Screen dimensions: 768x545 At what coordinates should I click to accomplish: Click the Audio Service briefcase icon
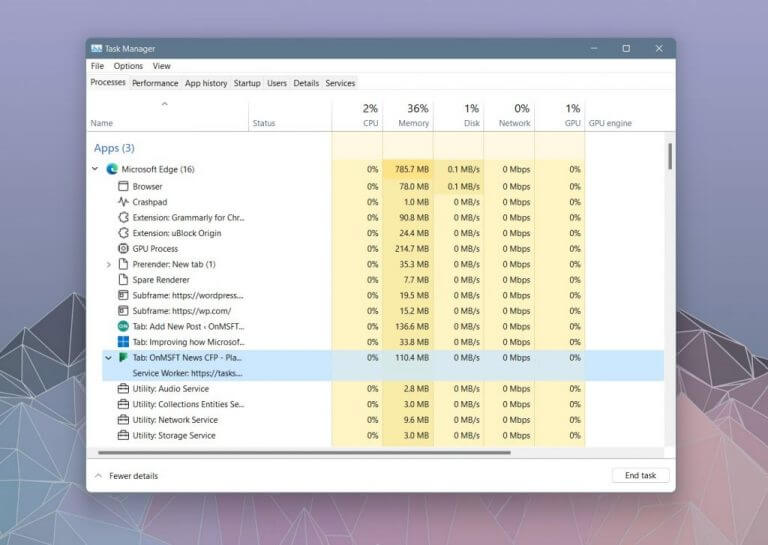[x=123, y=389]
